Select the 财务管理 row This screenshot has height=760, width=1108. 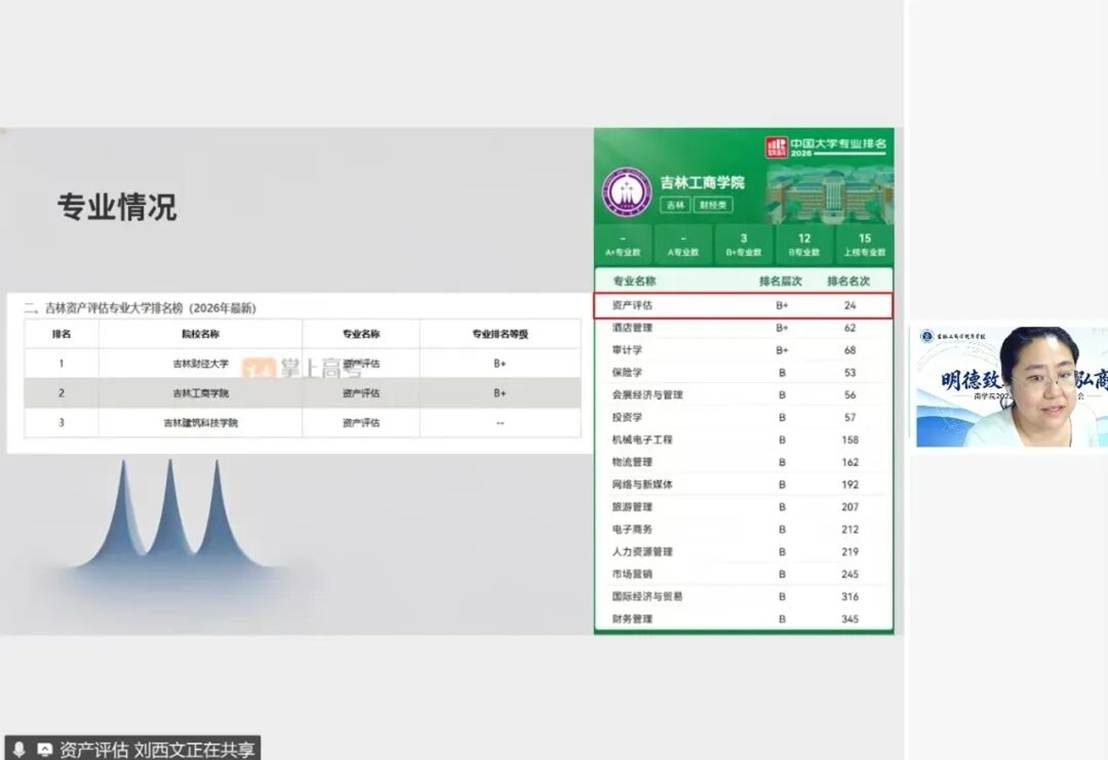coord(743,619)
